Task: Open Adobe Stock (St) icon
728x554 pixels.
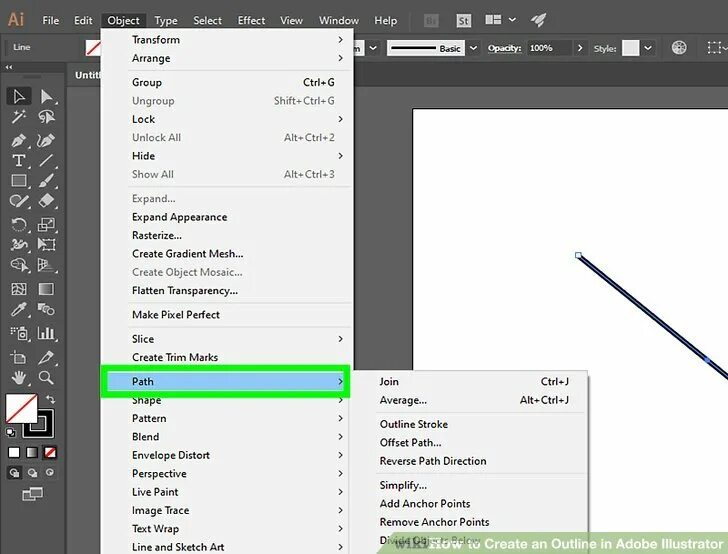Action: click(463, 20)
